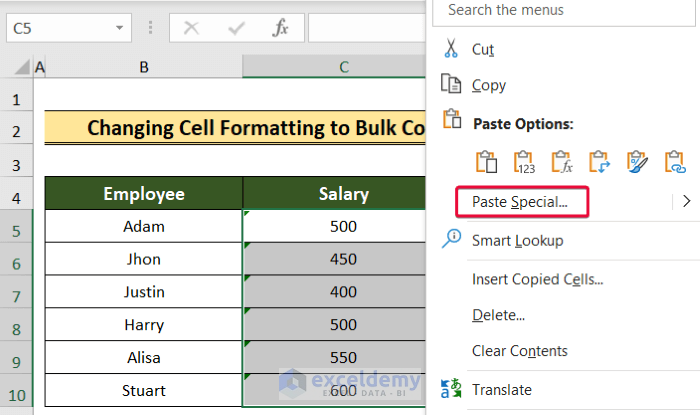Click the Insert Function fx button

(x=281, y=28)
